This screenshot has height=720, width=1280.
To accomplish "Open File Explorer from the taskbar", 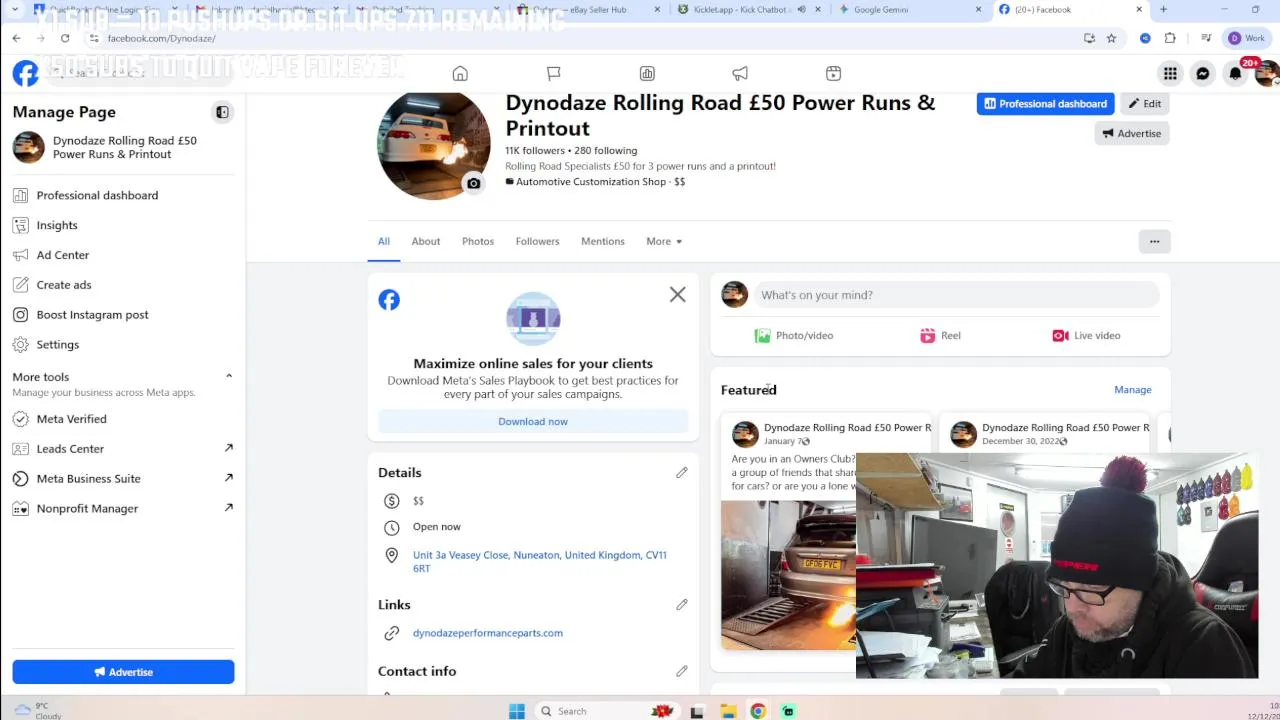I will pos(728,711).
